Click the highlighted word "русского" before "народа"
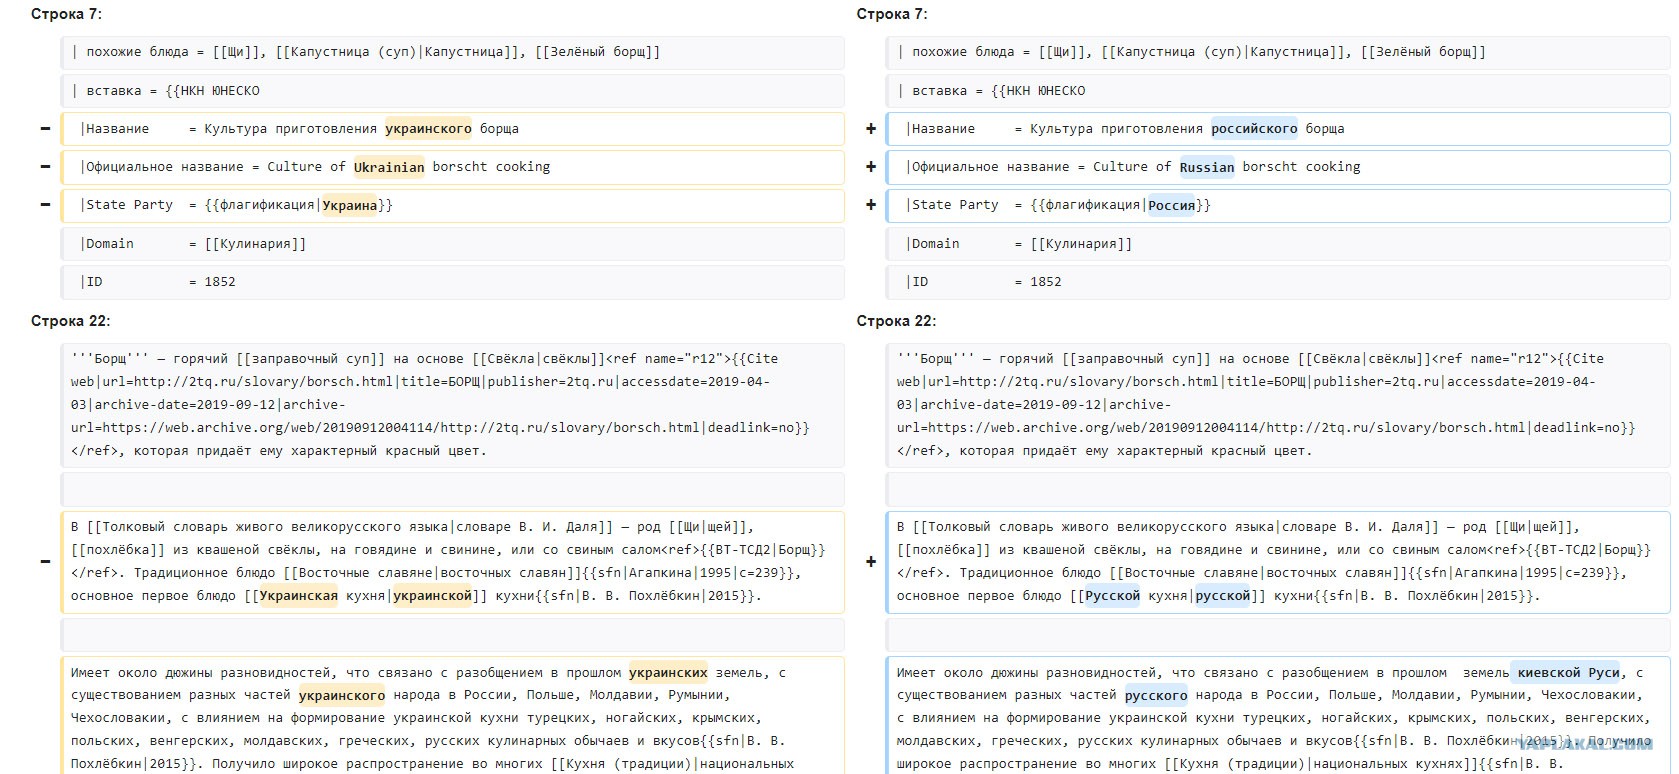Screen dimensions: 1679x774 click(1156, 695)
